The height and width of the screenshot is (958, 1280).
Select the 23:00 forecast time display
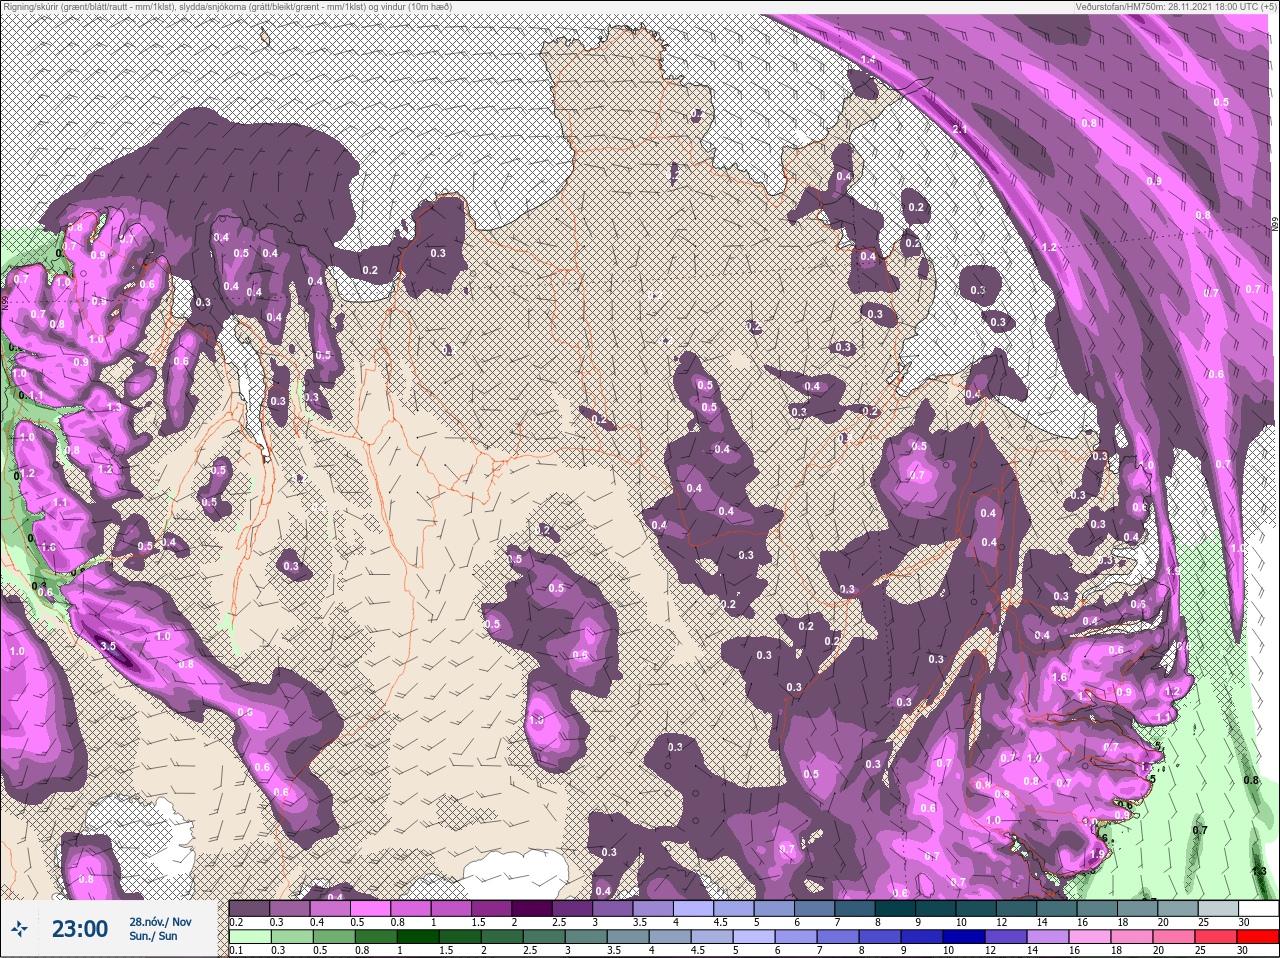tap(80, 929)
